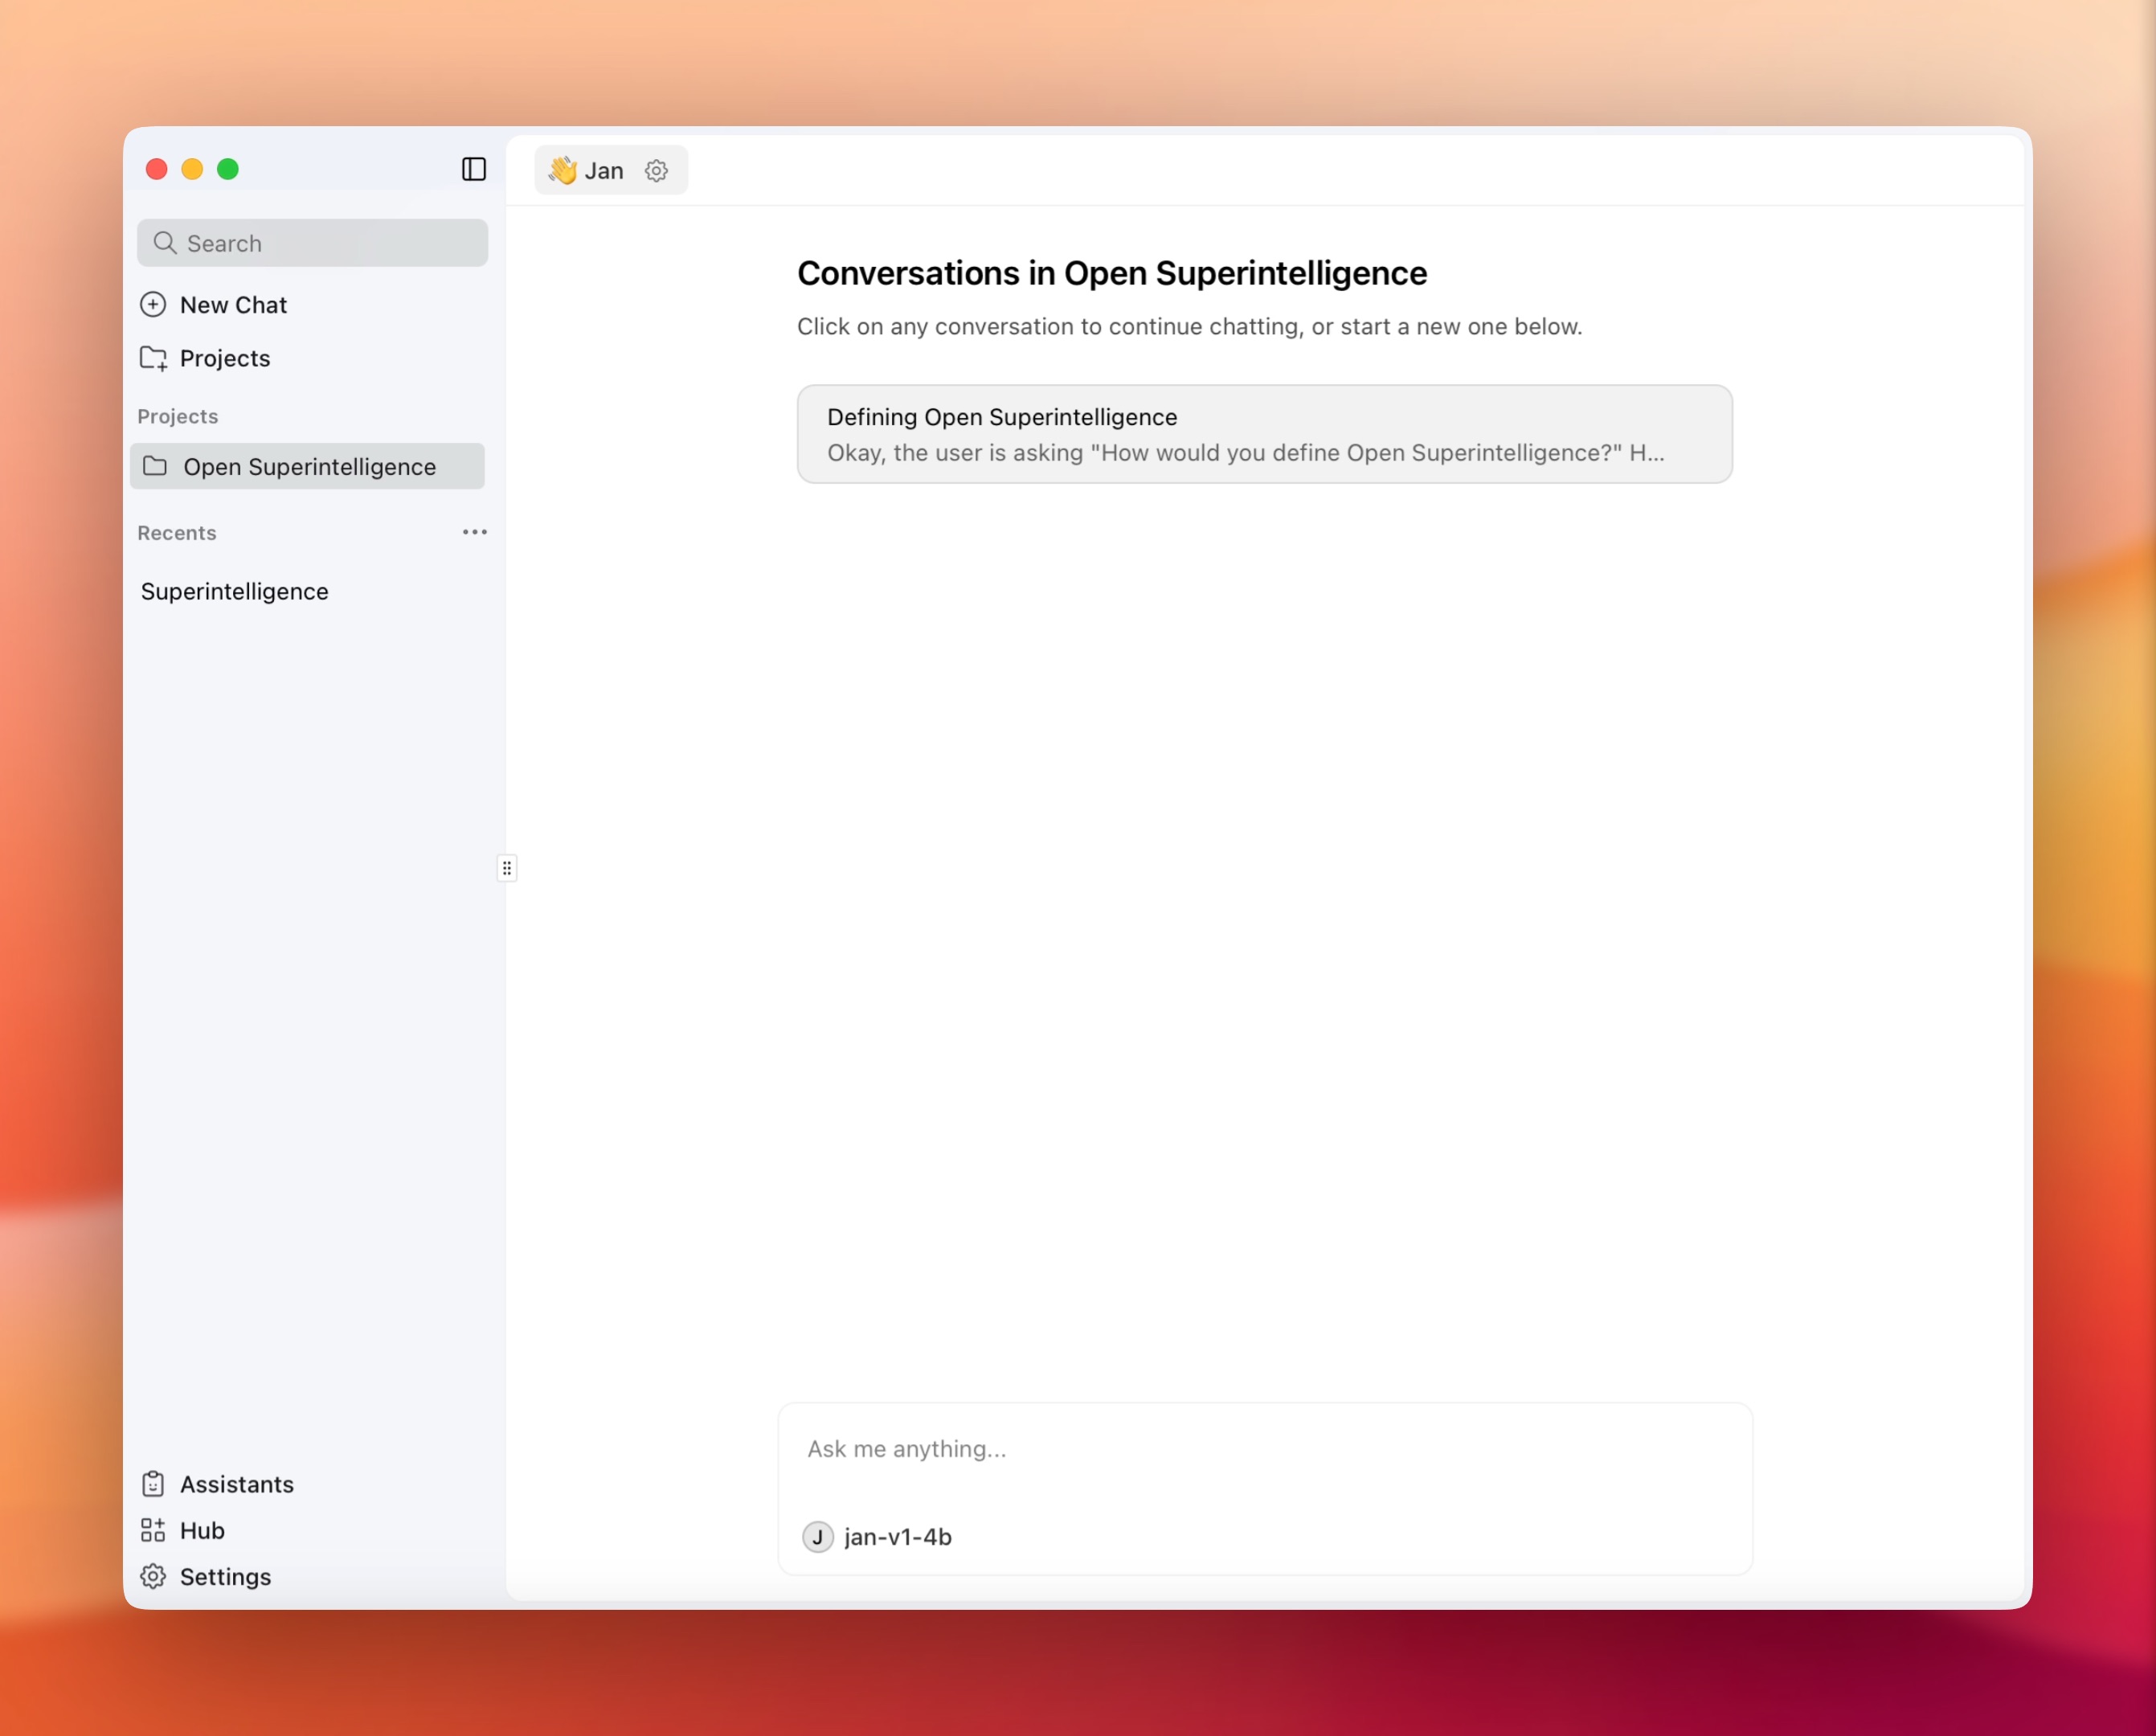Click the Jan assistant selector chip
Screen dimensions: 2156x1736
click(604, 171)
